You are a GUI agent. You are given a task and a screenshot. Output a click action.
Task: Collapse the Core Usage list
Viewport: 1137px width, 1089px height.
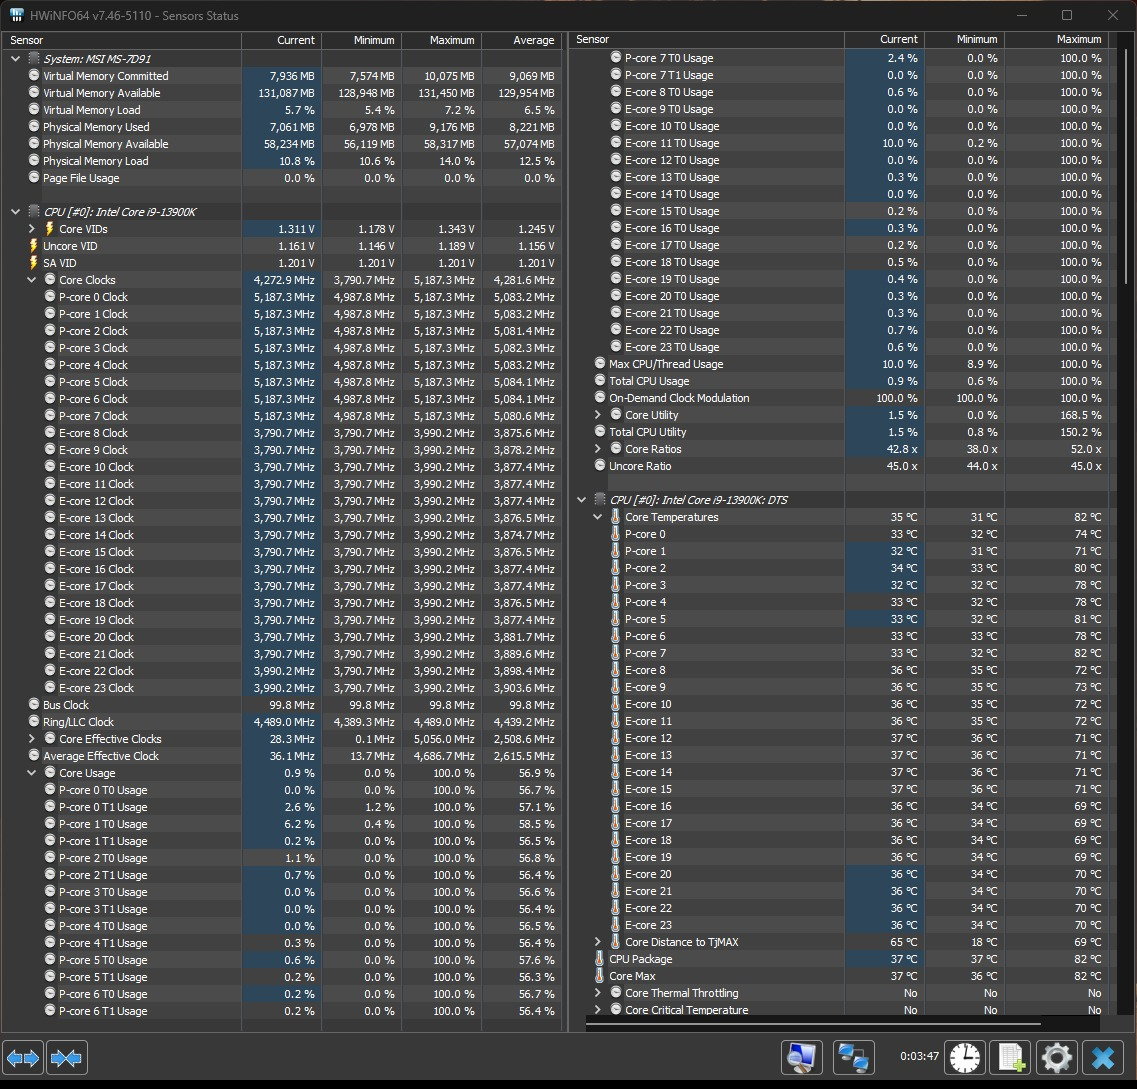tap(32, 773)
